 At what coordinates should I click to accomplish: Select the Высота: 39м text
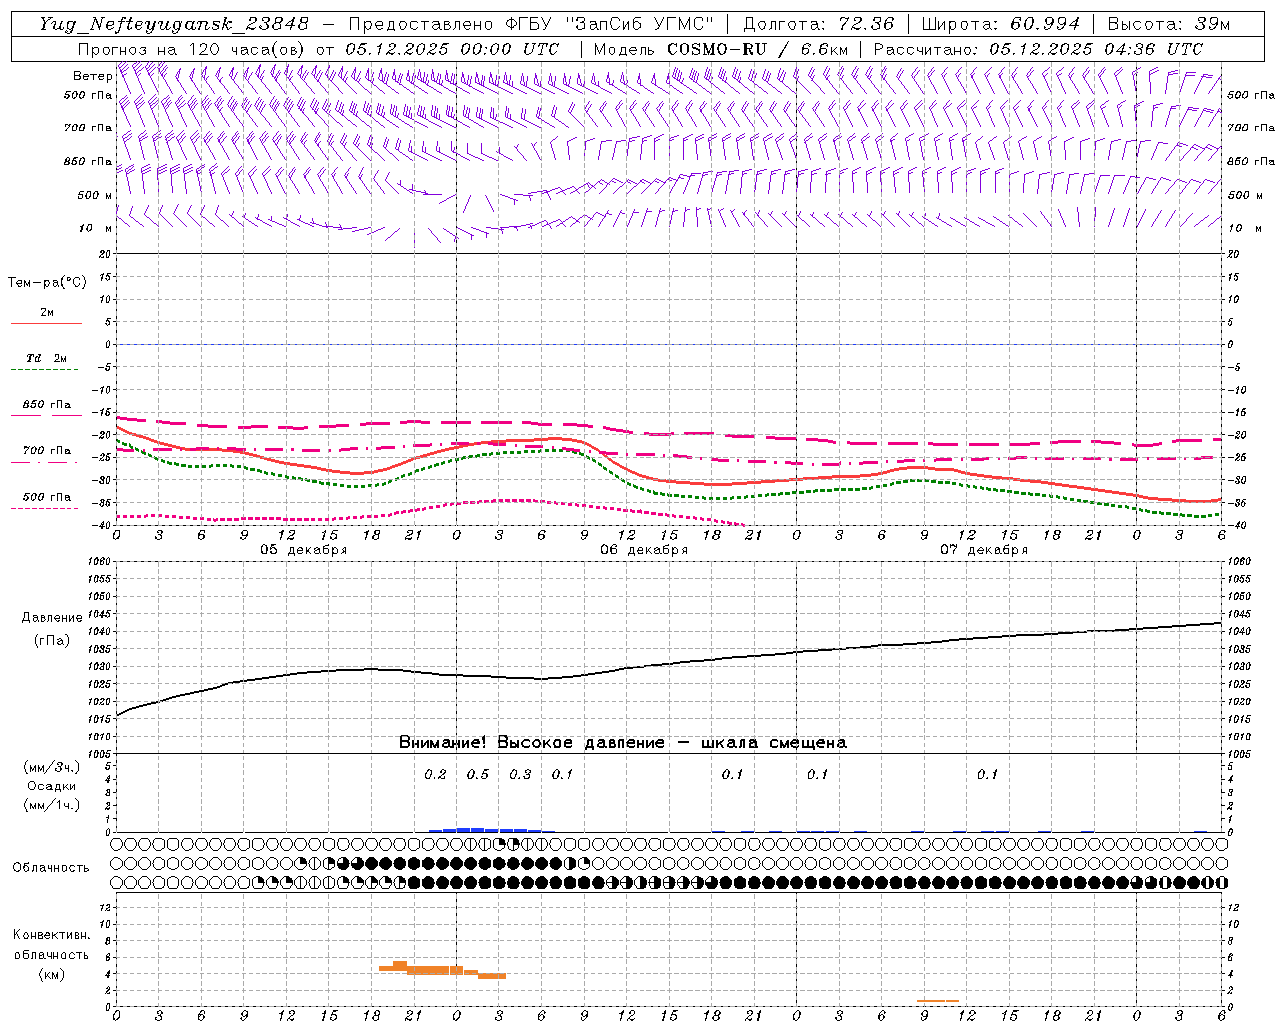coord(1170,24)
